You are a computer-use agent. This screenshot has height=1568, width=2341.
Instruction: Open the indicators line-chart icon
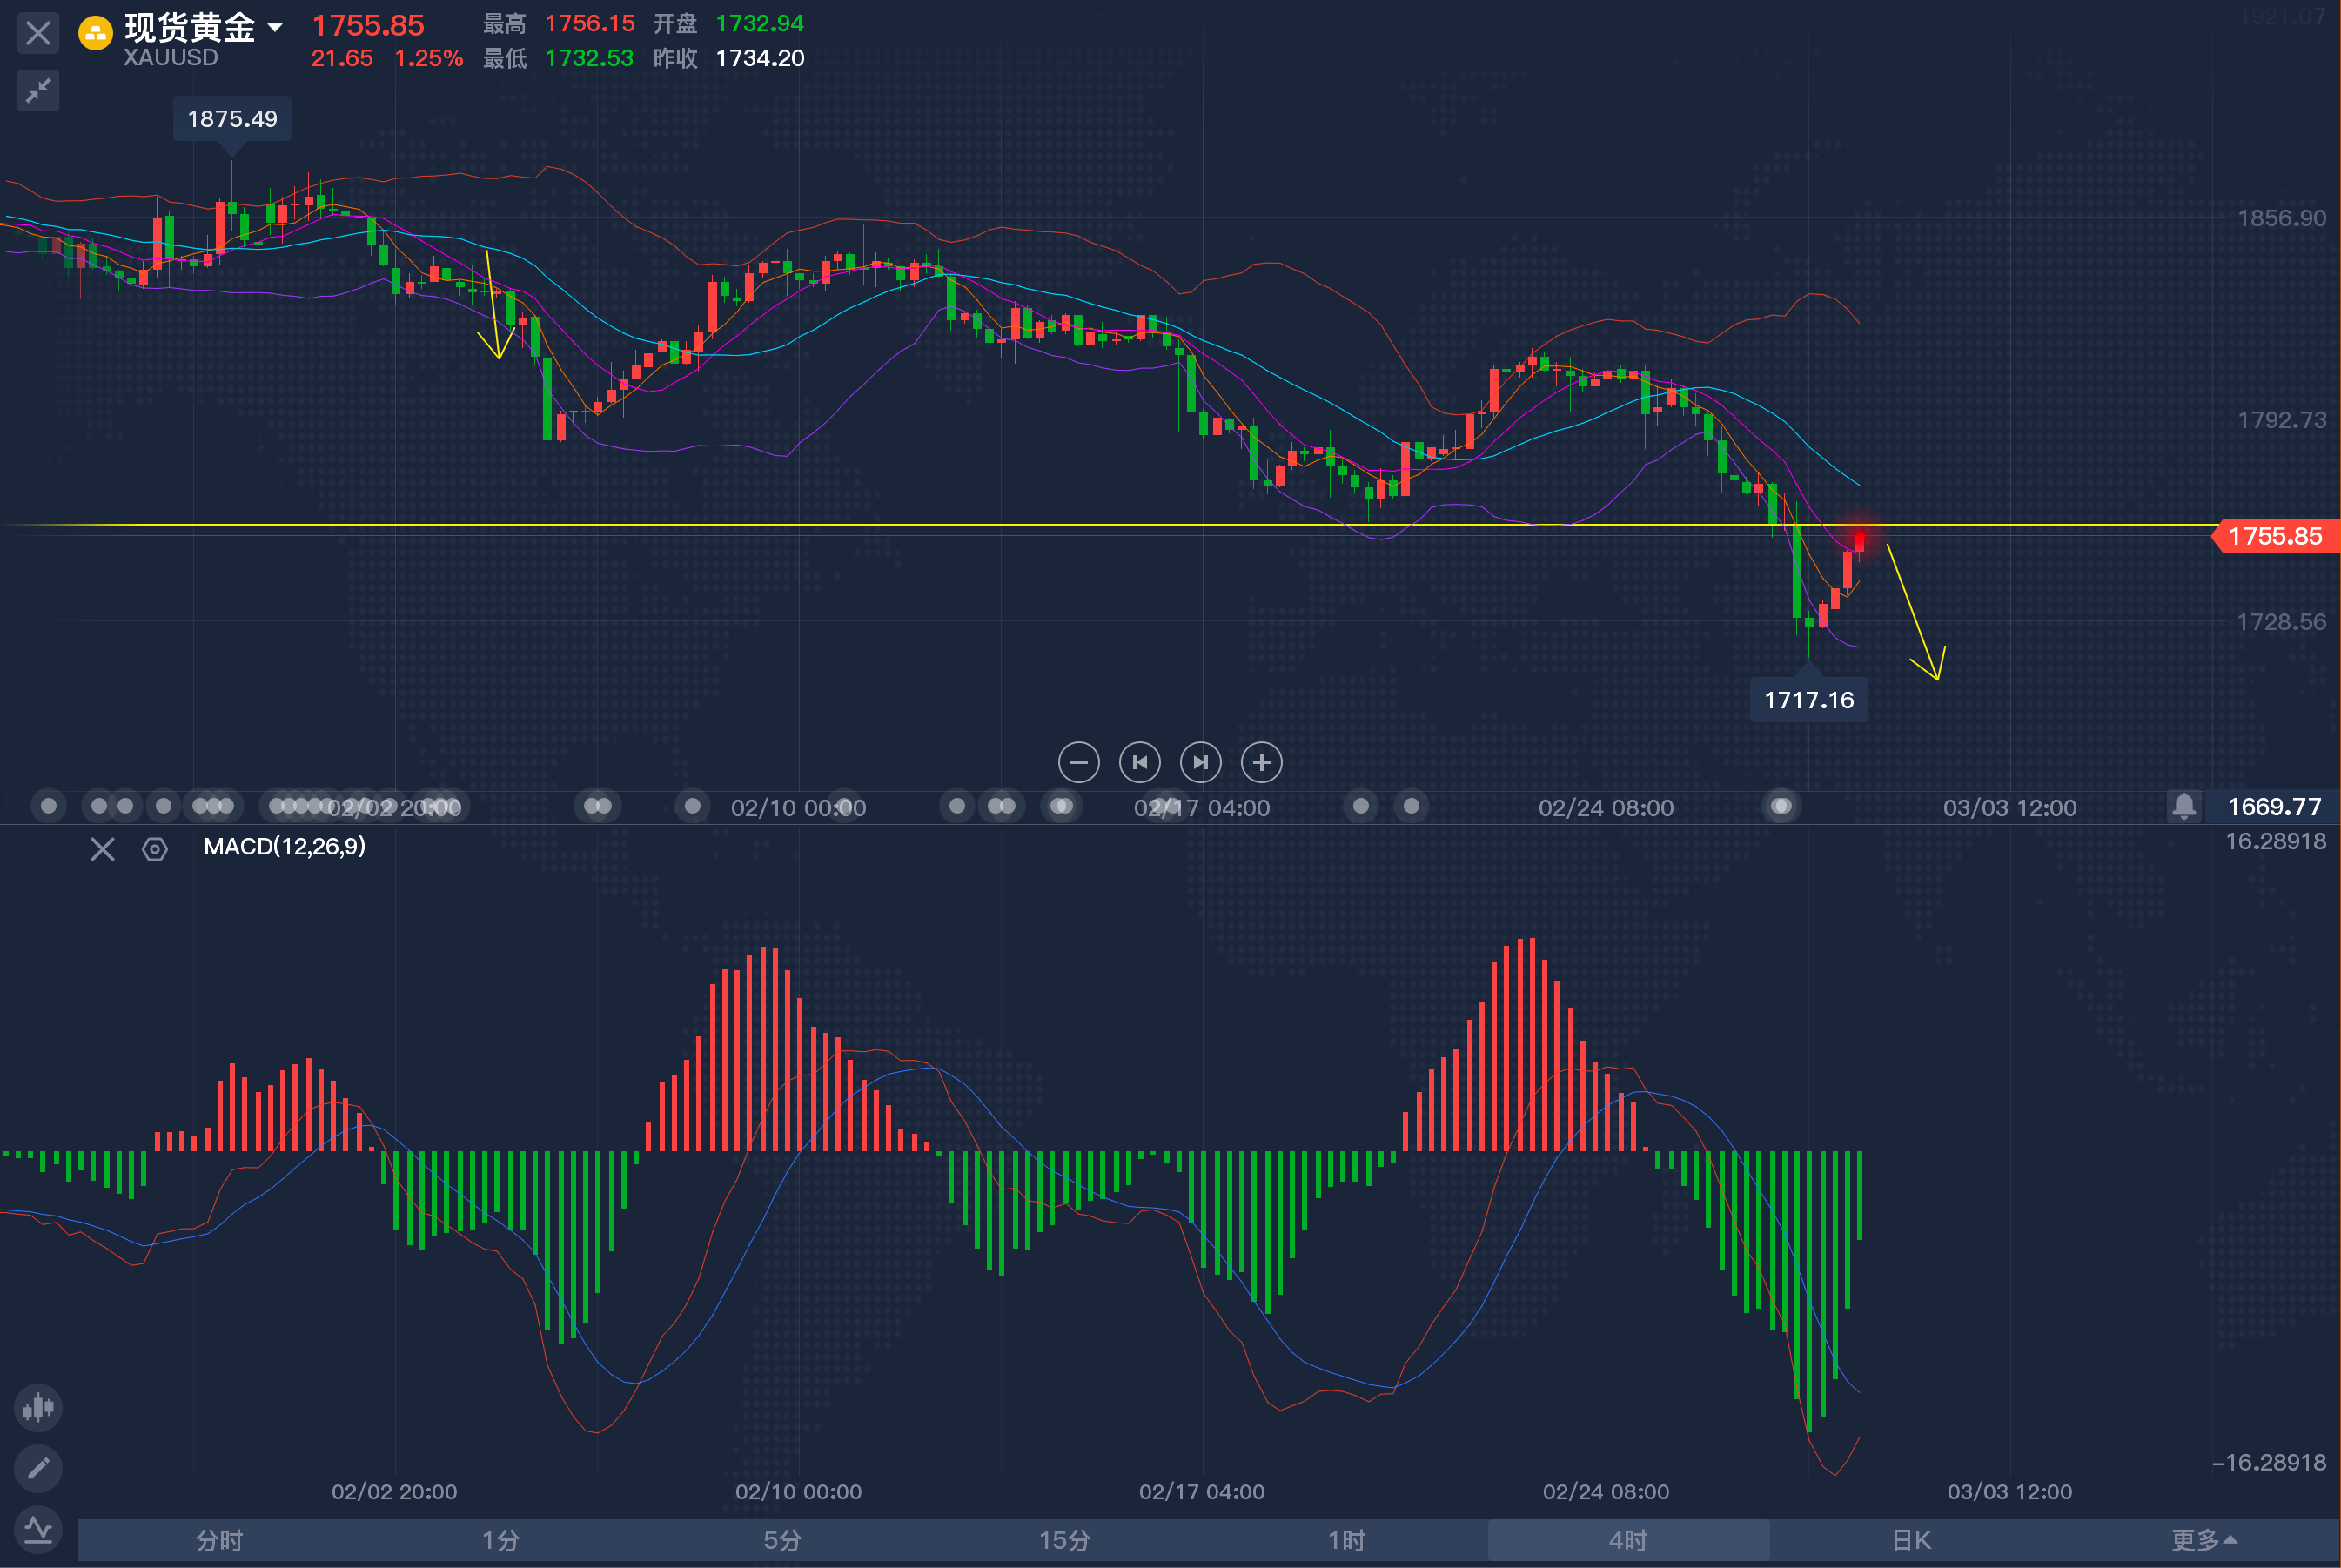tap(38, 1529)
